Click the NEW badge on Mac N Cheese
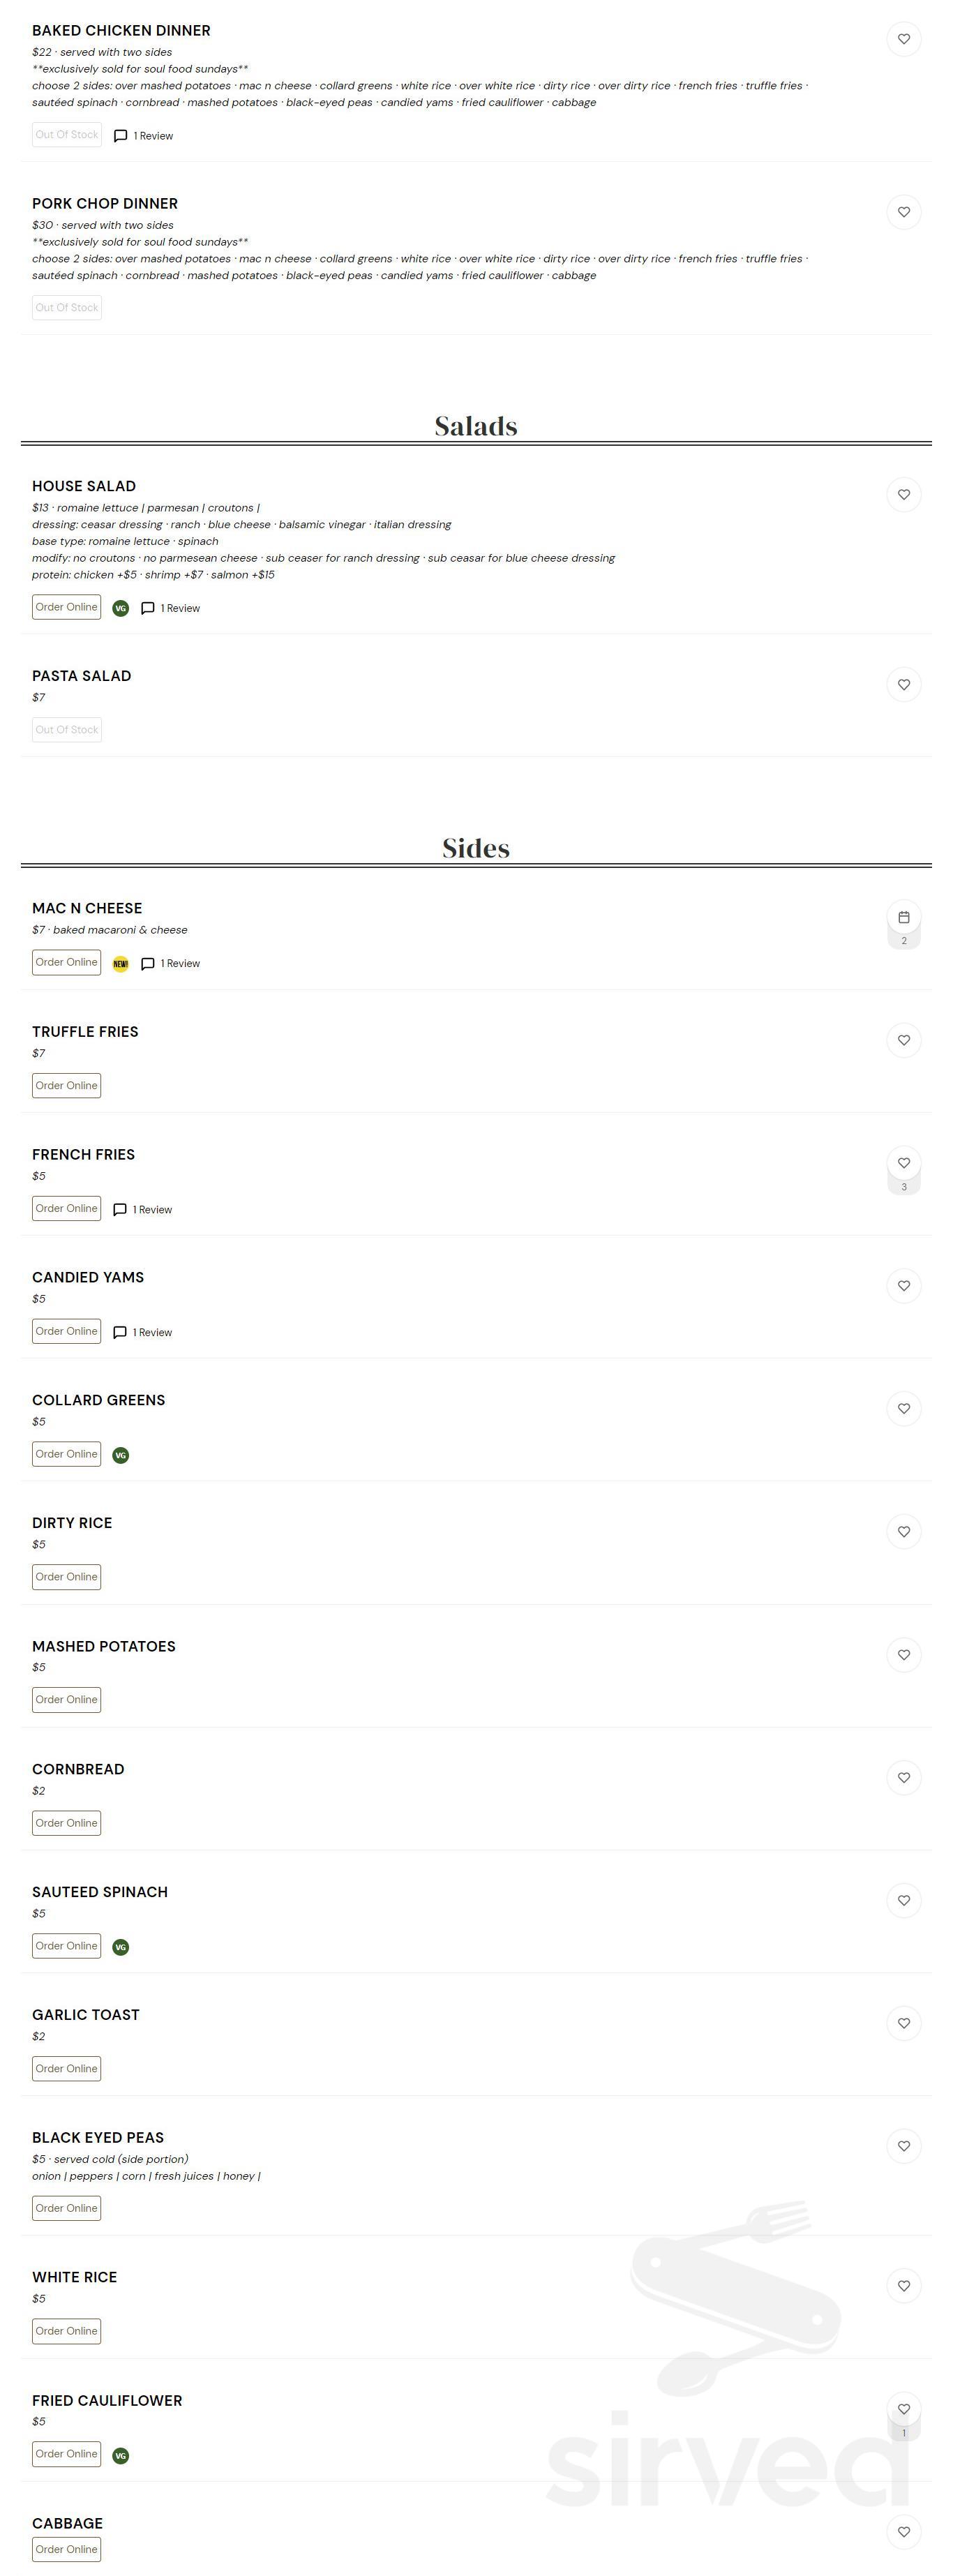The height and width of the screenshot is (2576, 953). point(120,964)
